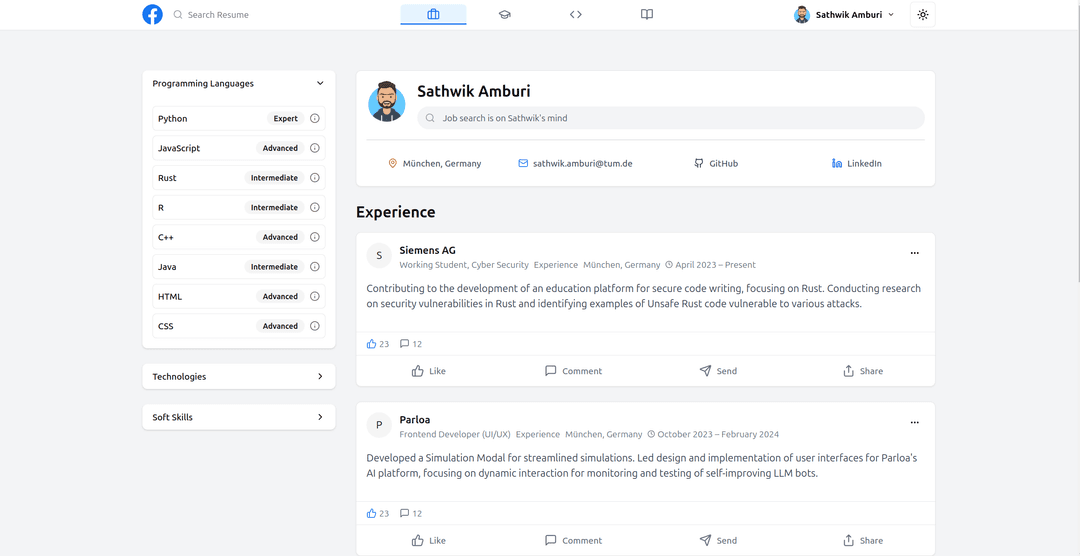Expand the Soft Skills section
The height and width of the screenshot is (556, 1080).
238,418
